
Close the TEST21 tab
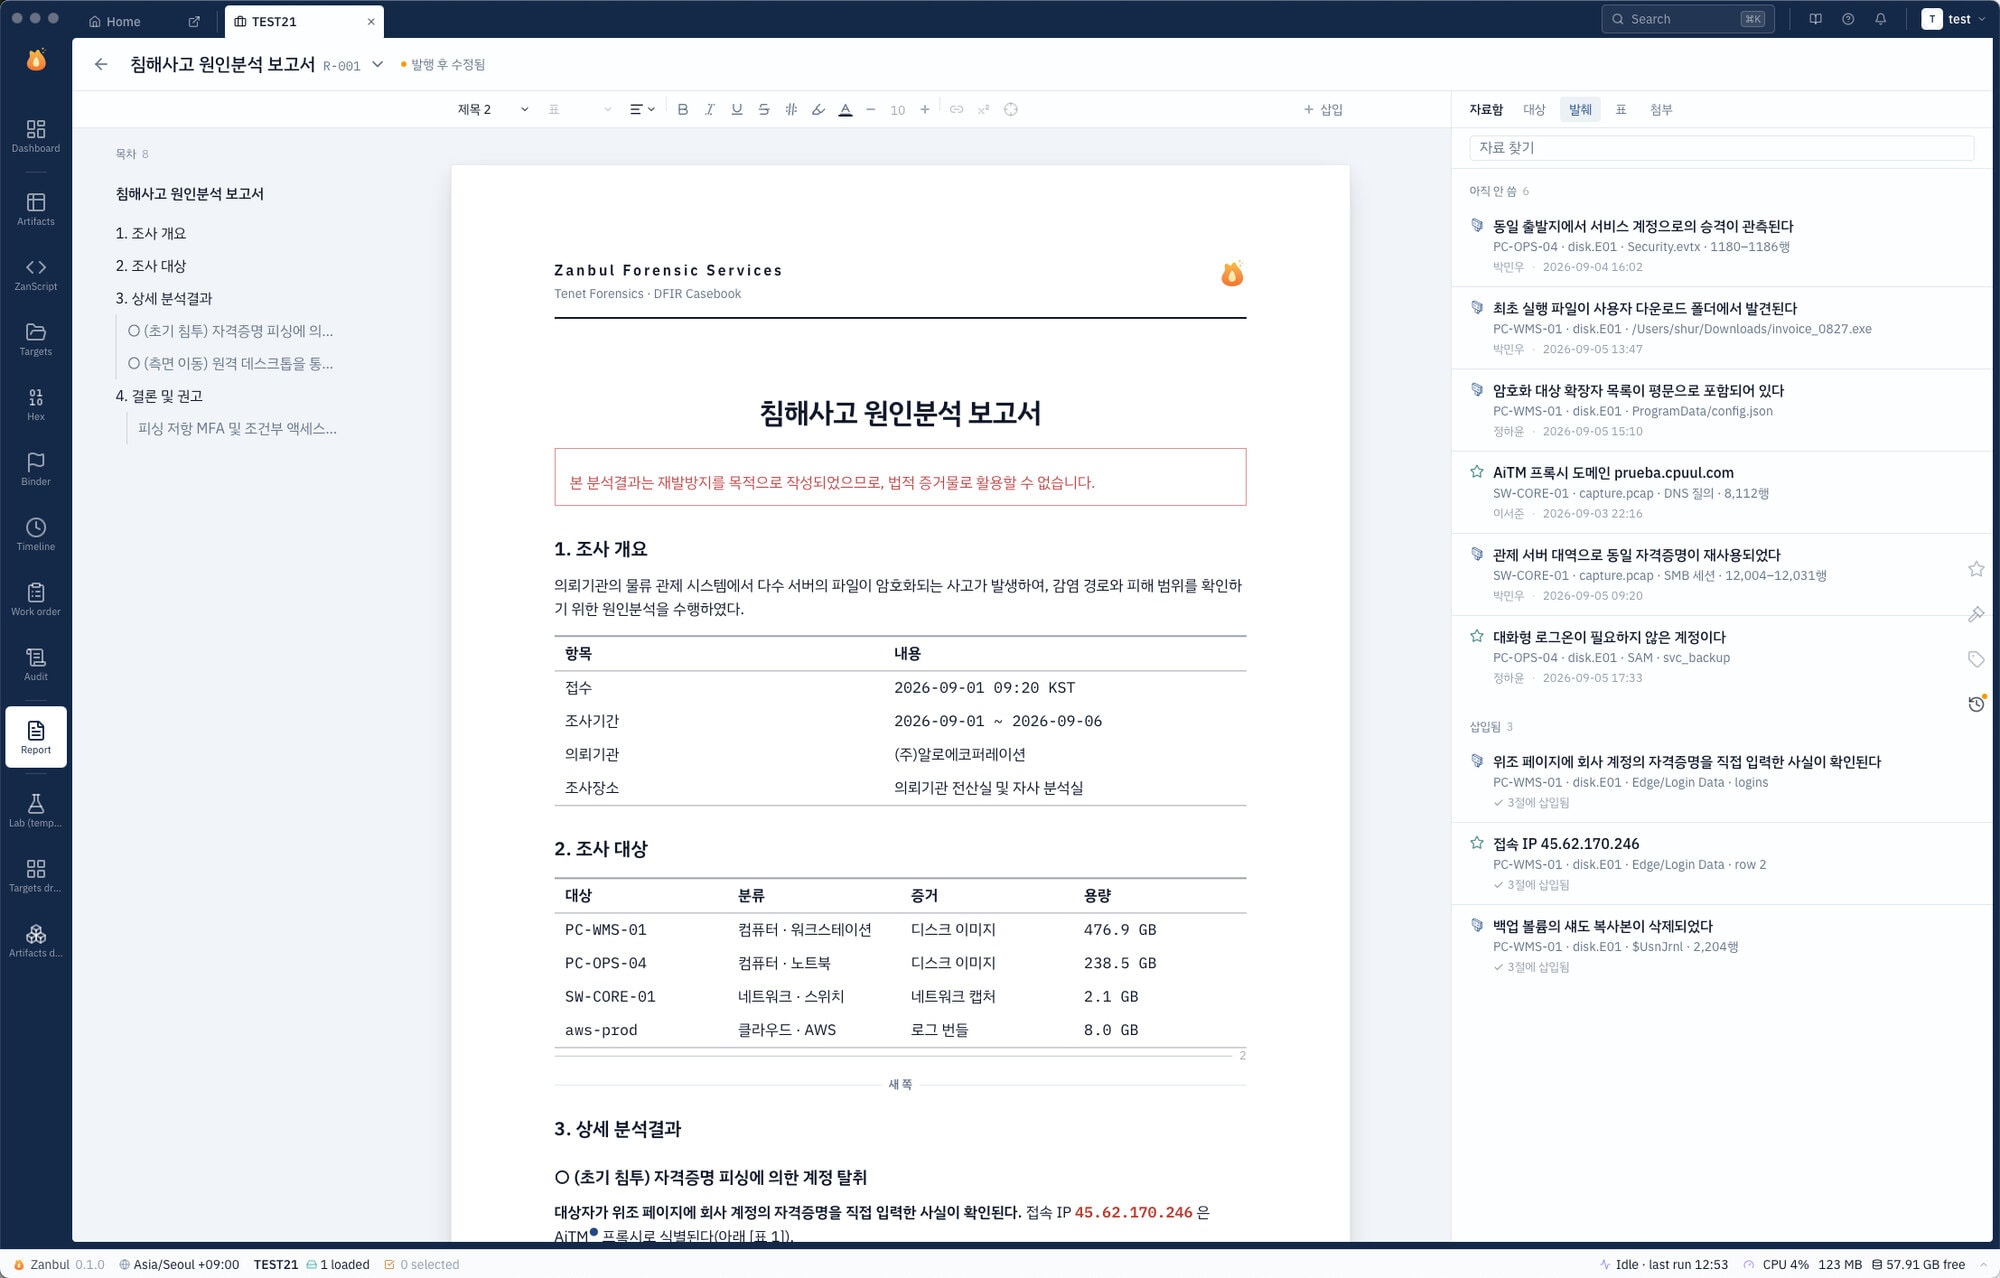click(371, 21)
